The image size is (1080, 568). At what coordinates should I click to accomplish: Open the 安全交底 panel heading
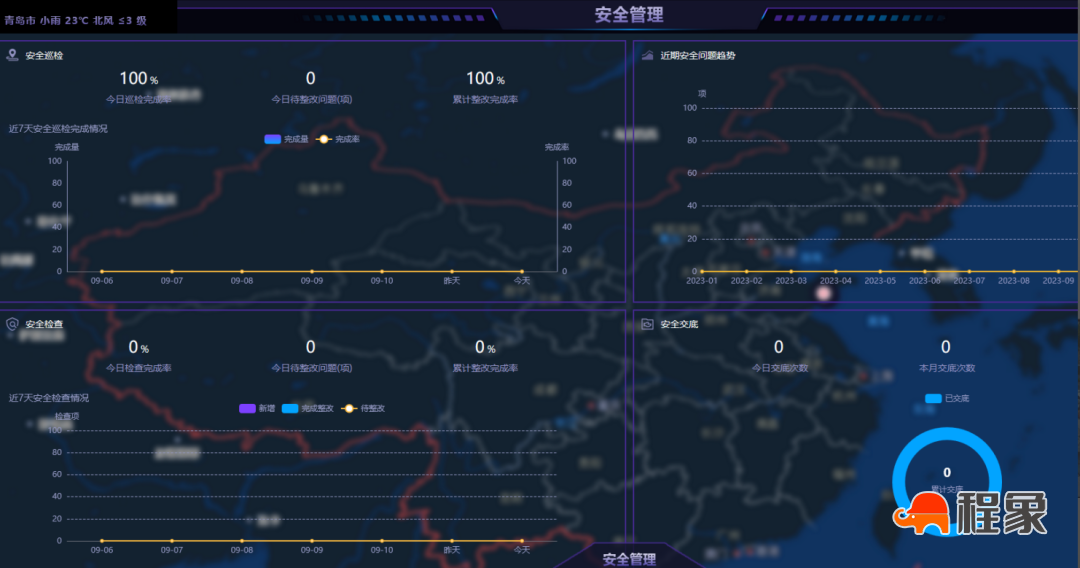tap(679, 324)
